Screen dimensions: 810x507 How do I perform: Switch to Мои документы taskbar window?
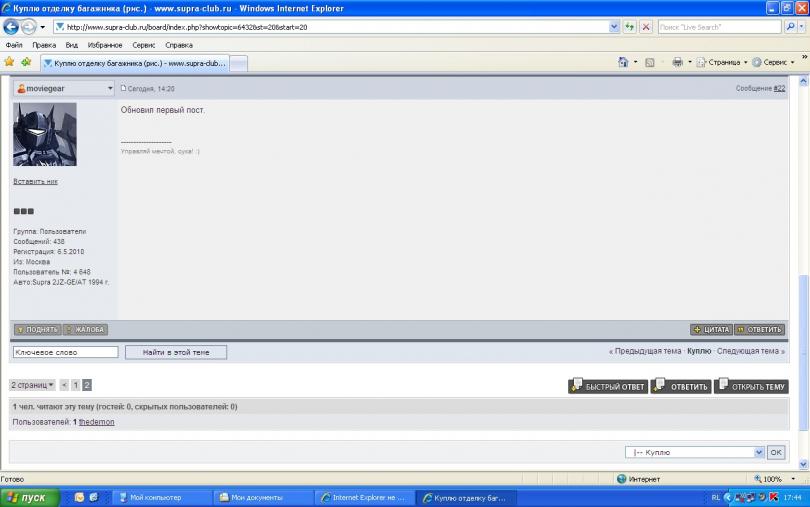[263, 498]
